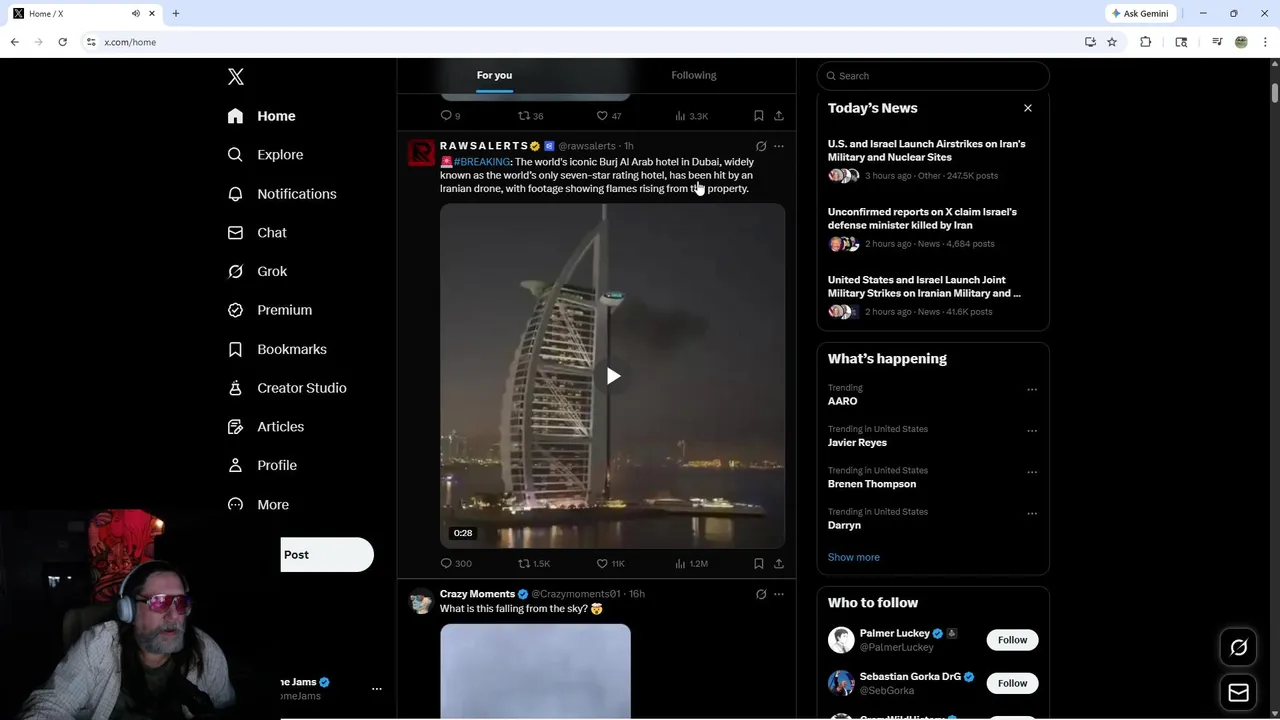This screenshot has width=1280, height=720.
Task: Open Grok explain on RAWSALERTS post
Action: click(x=761, y=146)
